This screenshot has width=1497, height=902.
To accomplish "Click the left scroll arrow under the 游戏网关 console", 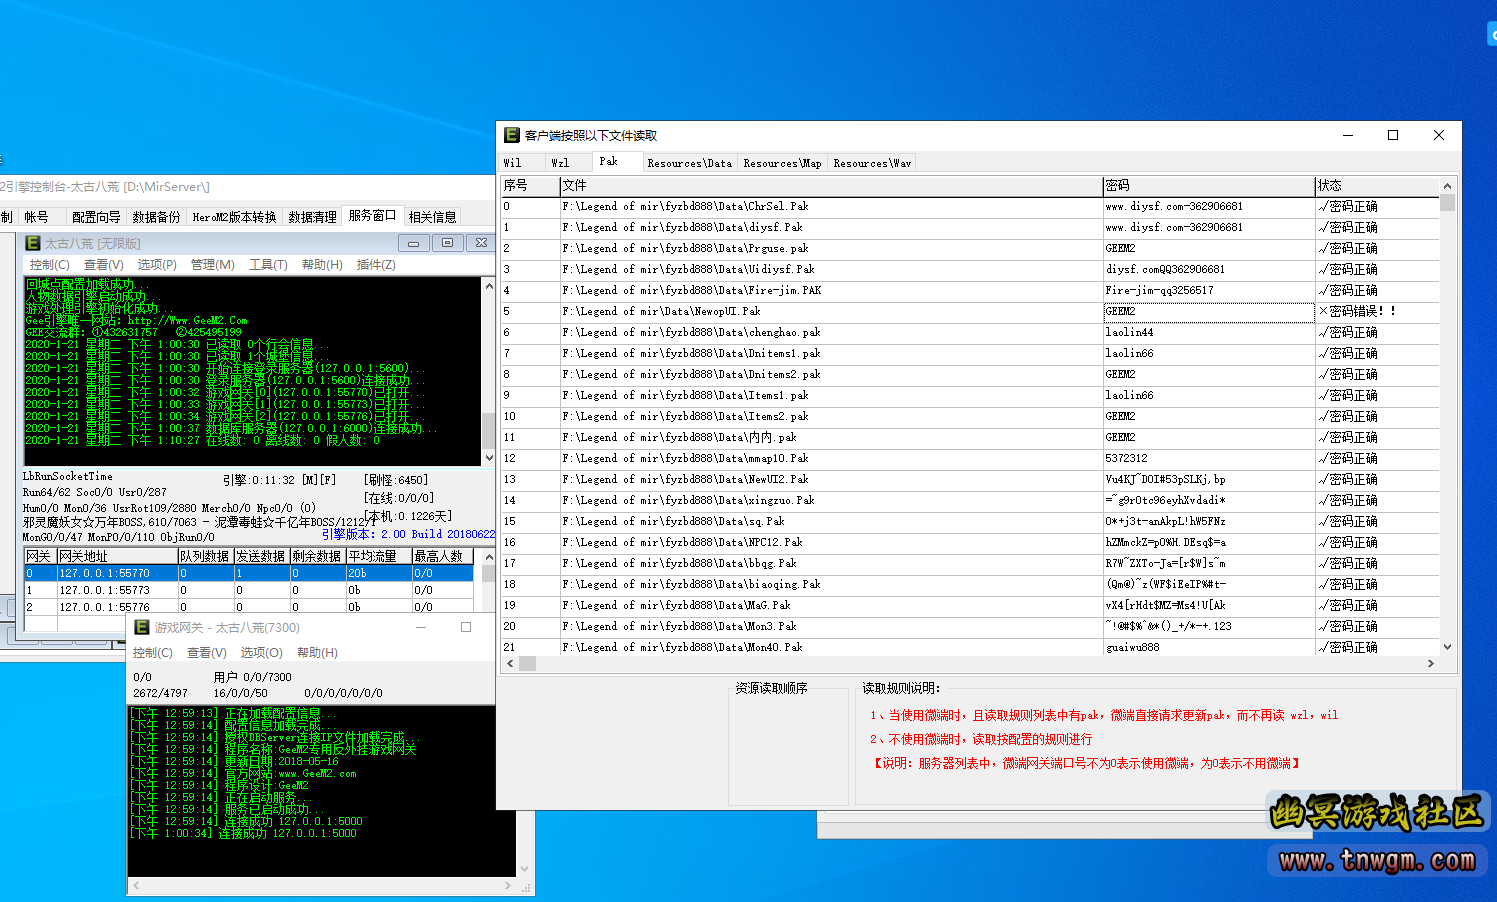I will point(137,886).
